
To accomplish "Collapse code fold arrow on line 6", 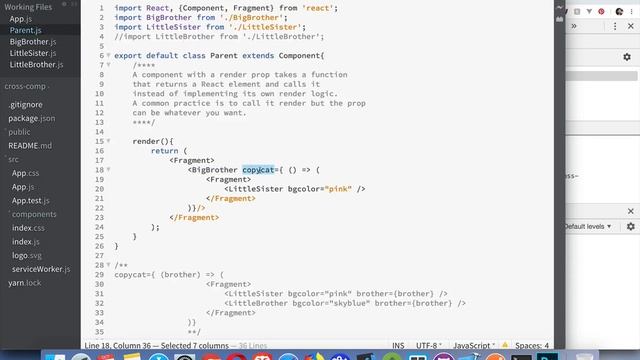I will pyautogui.click(x=109, y=55).
